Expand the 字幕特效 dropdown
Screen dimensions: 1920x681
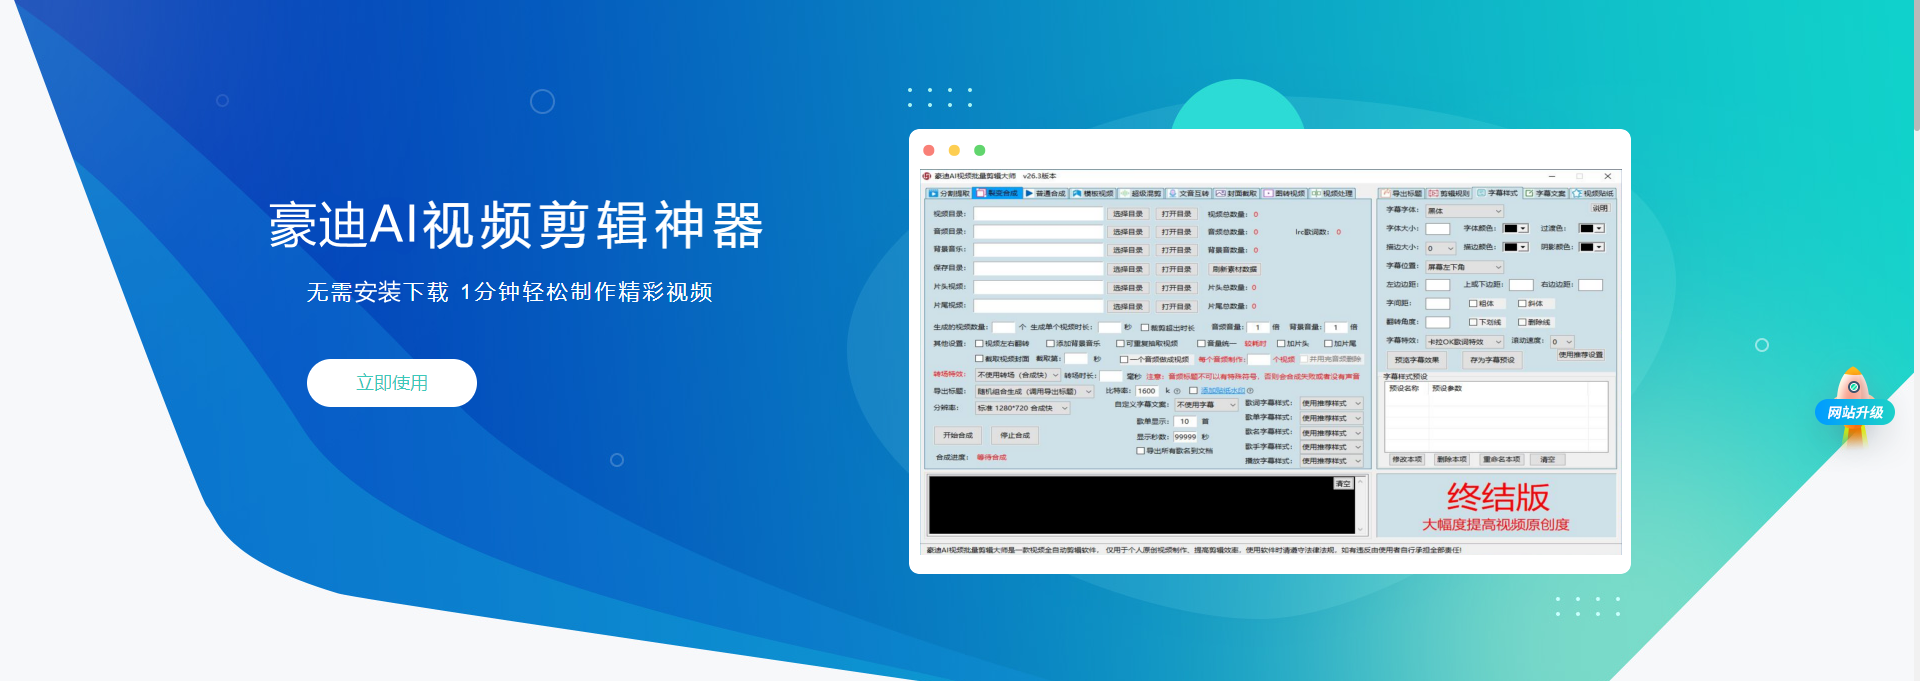click(1465, 342)
